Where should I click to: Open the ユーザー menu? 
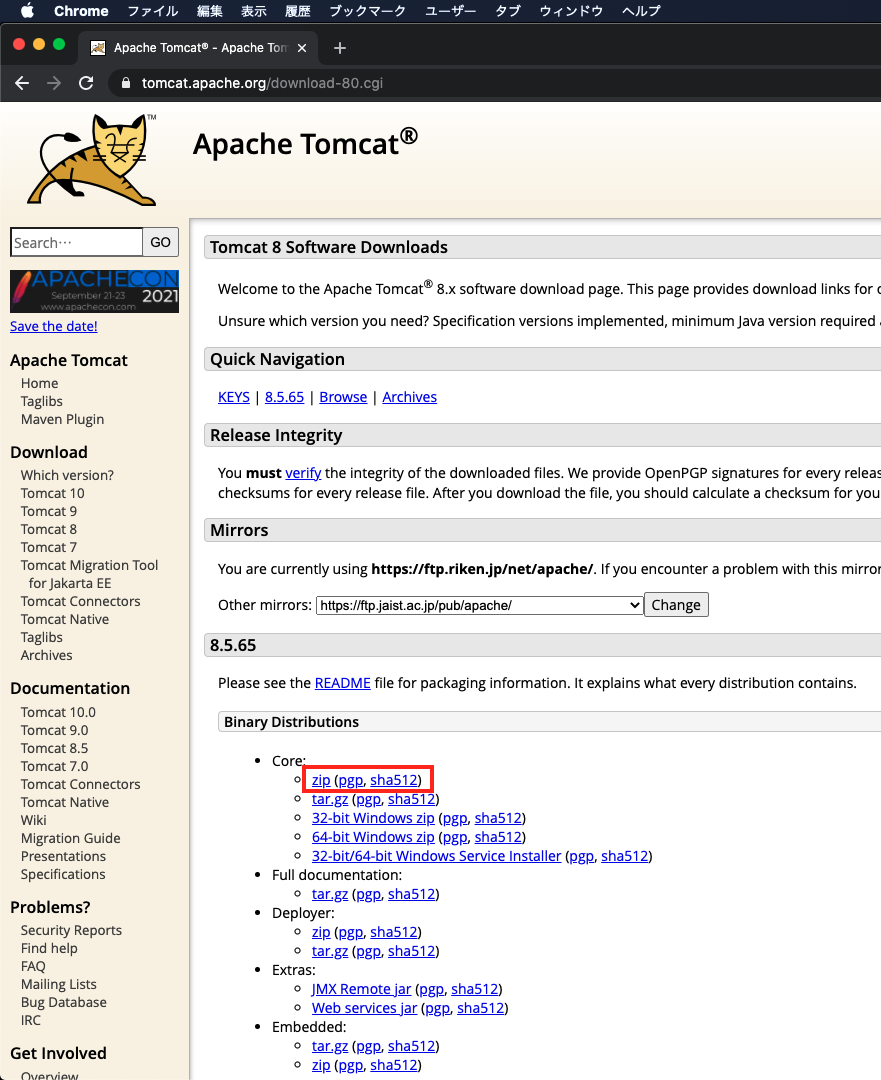pos(450,11)
